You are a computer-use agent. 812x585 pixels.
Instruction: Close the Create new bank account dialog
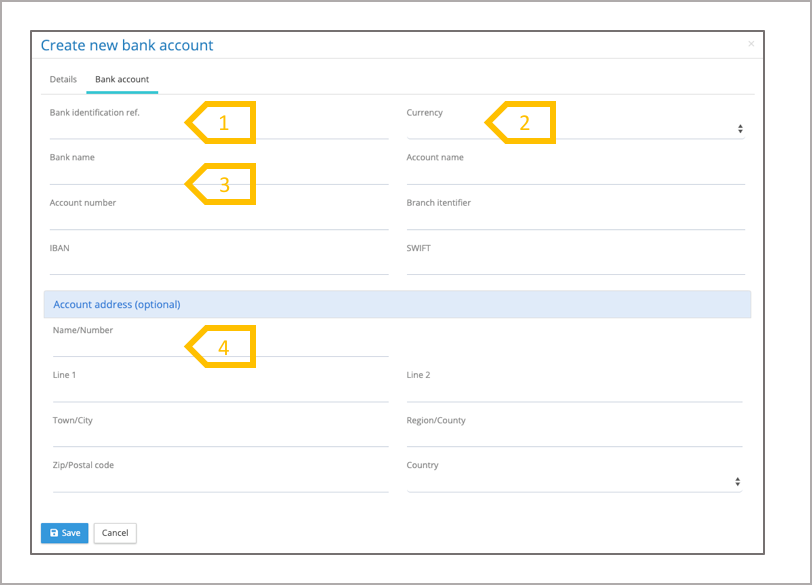click(x=751, y=44)
